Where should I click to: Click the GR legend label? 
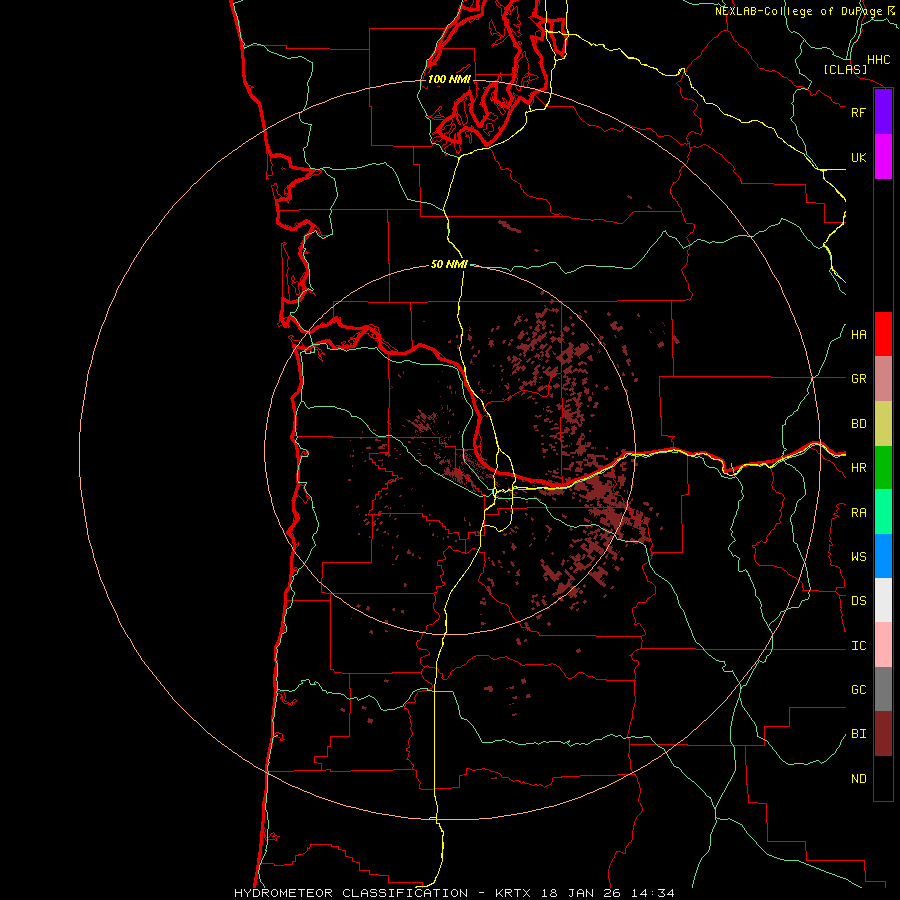858,379
